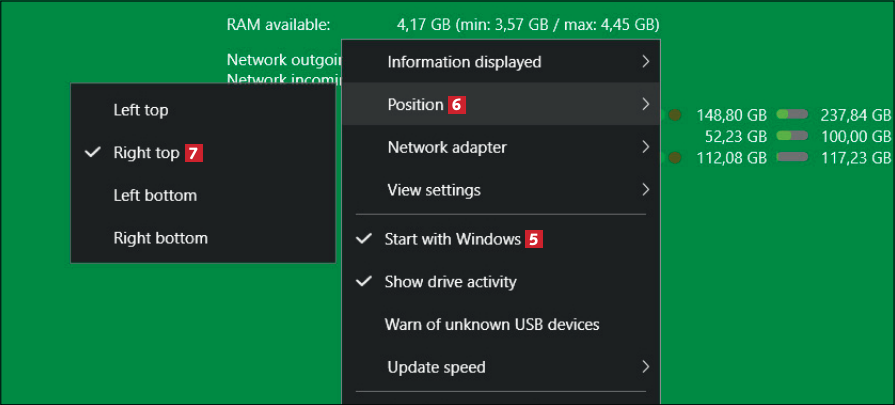Select Right bottom from the position submenu
Image resolution: width=895 pixels, height=405 pixels.
click(161, 238)
